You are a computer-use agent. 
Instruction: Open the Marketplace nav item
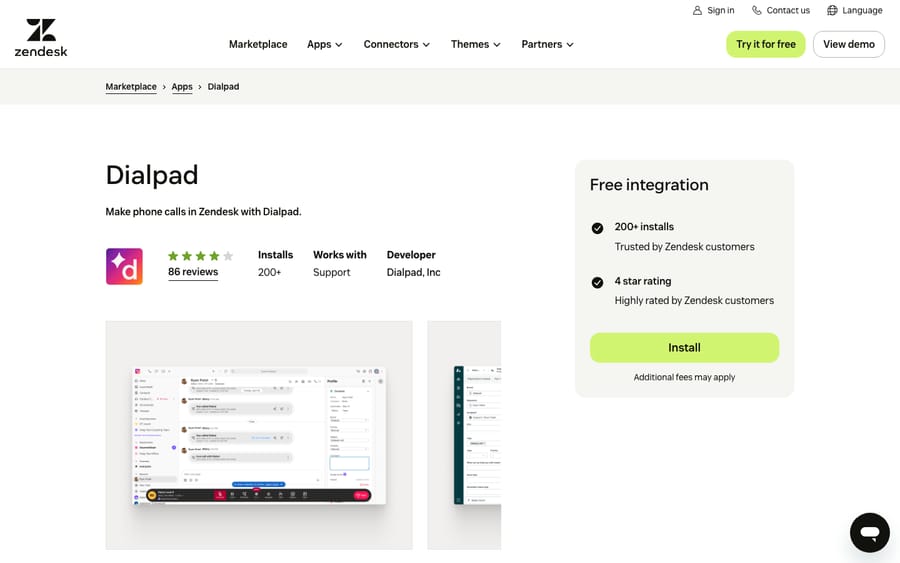258,44
